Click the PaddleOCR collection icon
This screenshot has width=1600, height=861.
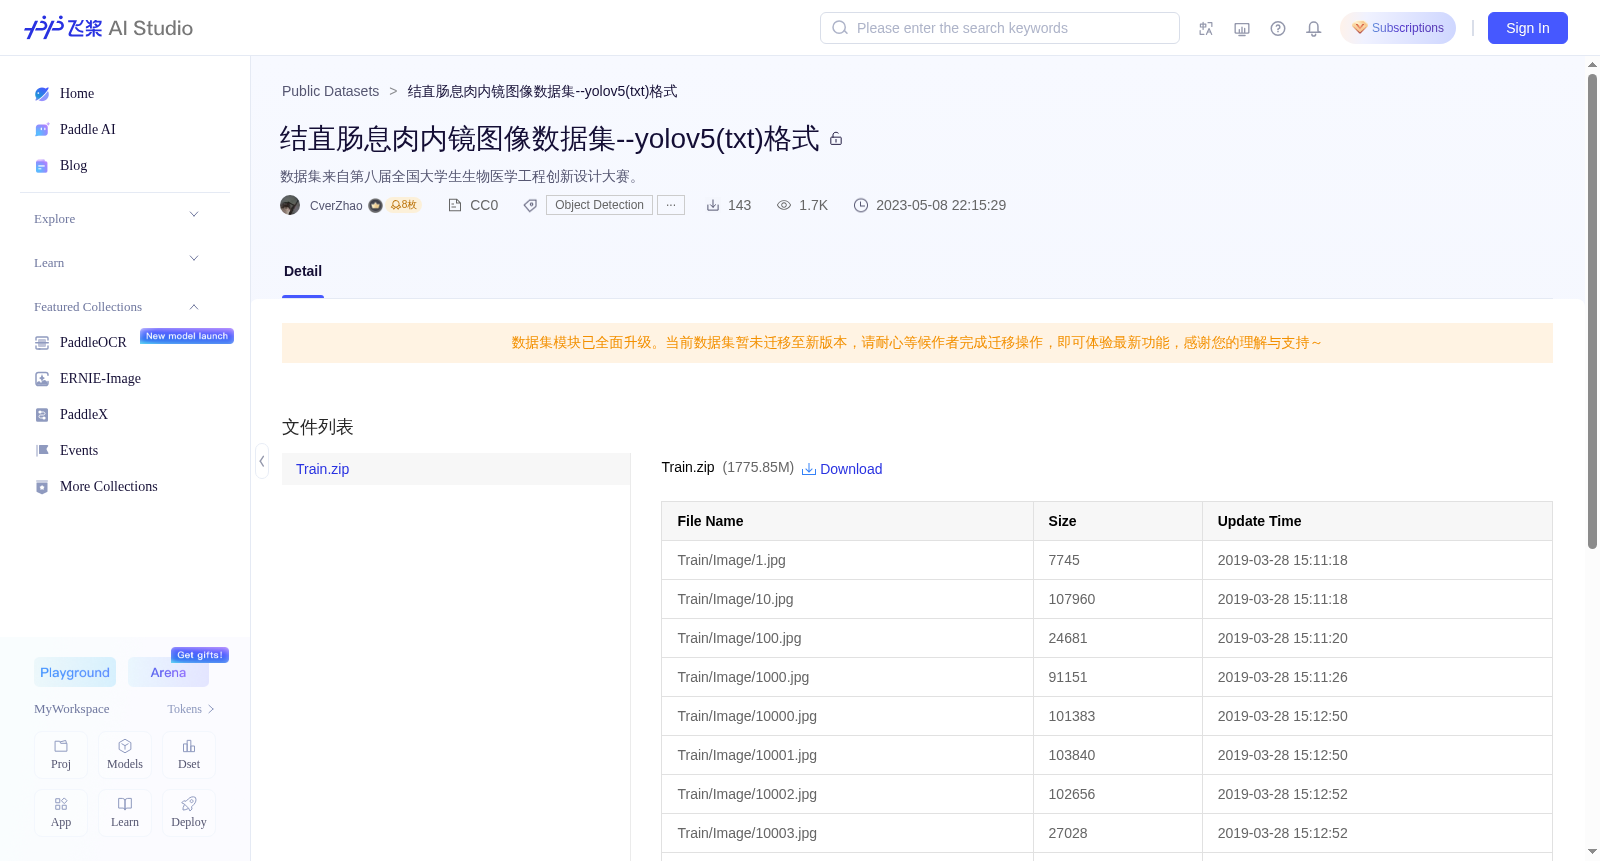tap(42, 343)
